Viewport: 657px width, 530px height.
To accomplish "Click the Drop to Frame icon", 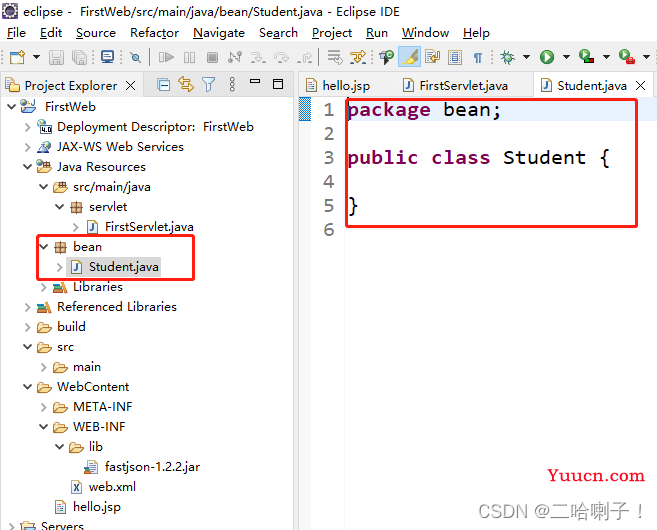I will point(335,57).
